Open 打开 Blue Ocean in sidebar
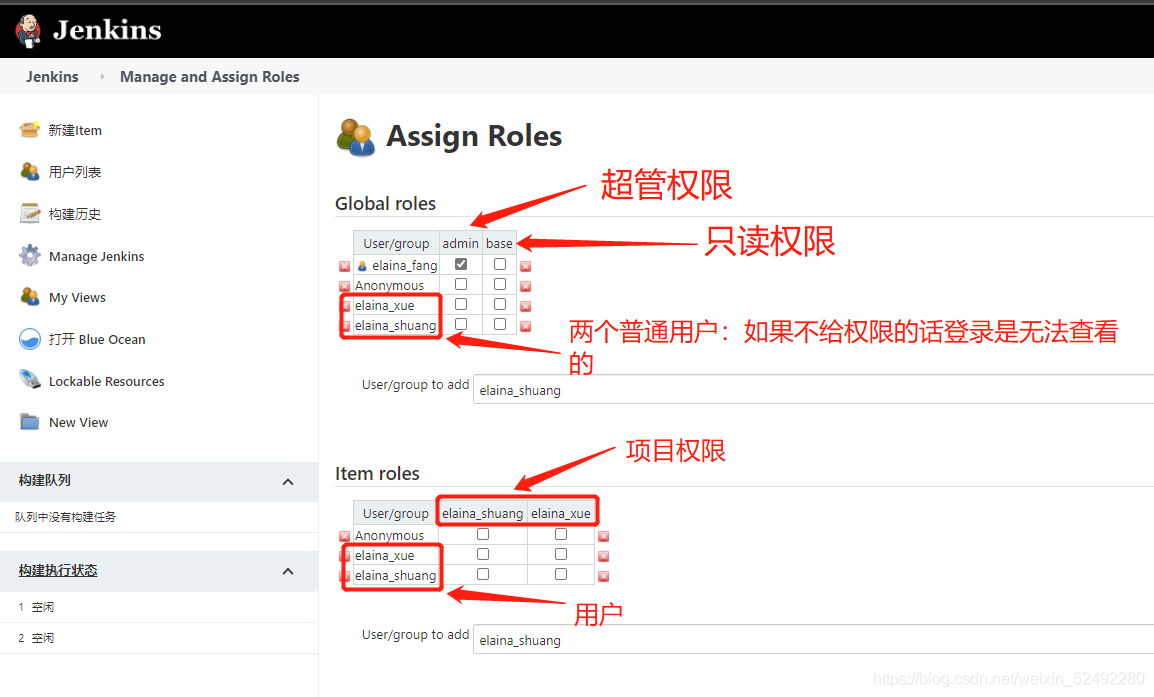Viewport: 1154px width, 697px height. click(x=97, y=339)
